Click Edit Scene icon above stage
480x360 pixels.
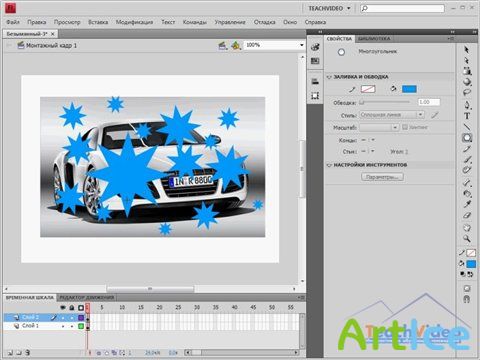pos(223,45)
